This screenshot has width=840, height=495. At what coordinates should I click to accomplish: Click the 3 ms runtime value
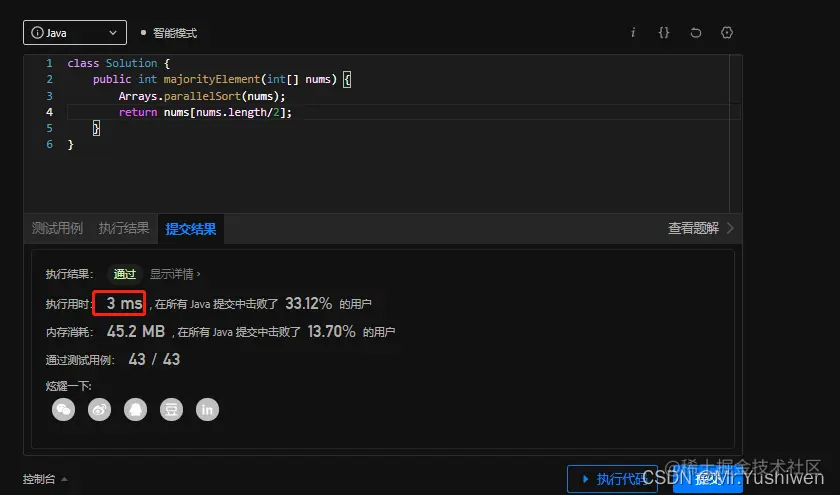(x=124, y=303)
